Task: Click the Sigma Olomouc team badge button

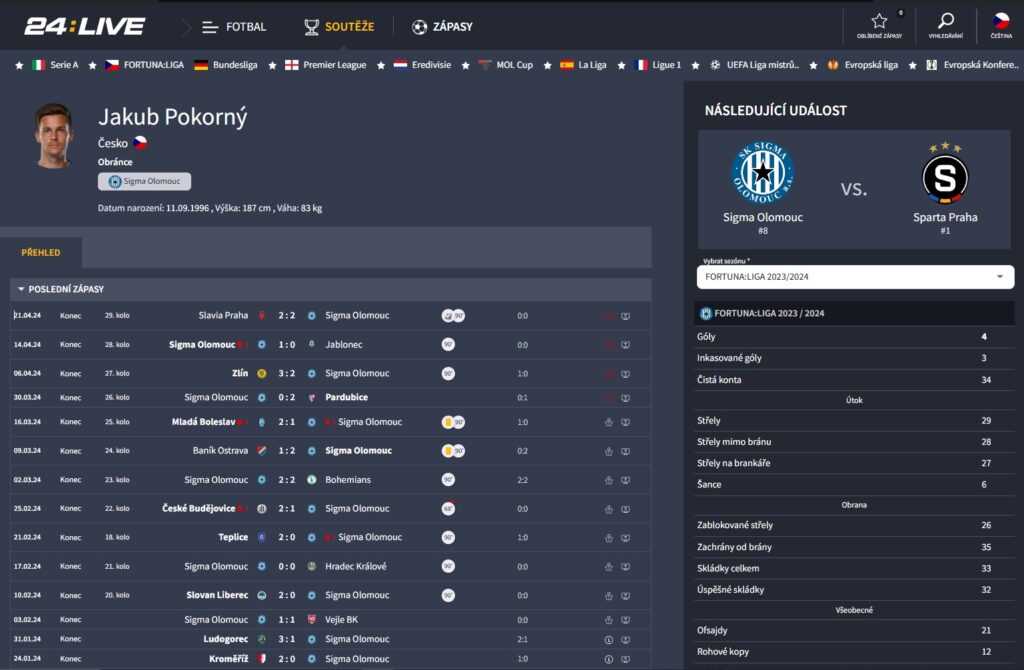Action: click(x=145, y=182)
